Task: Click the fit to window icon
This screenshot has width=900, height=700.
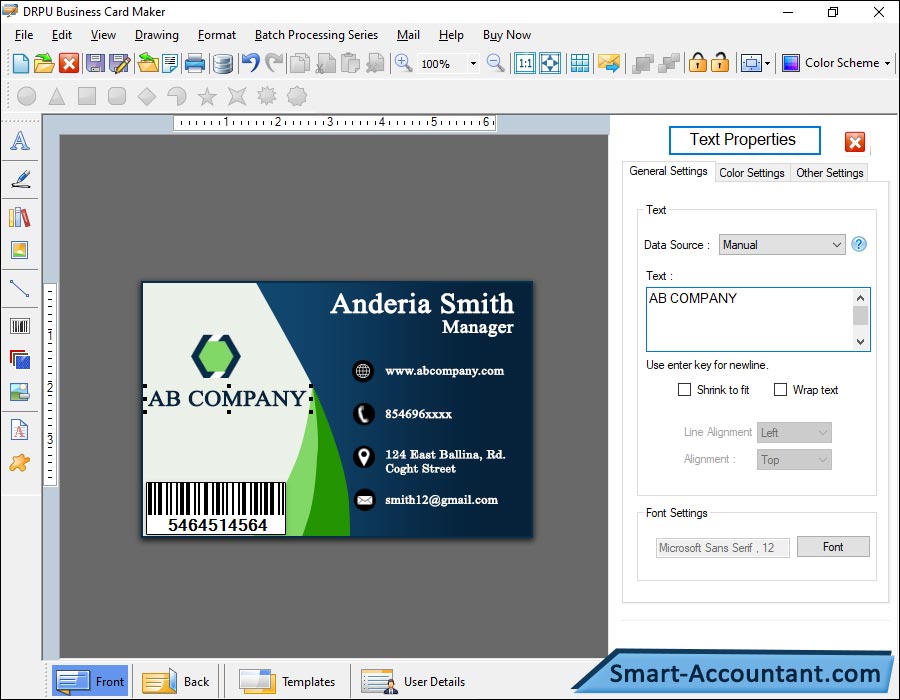Action: (550, 63)
